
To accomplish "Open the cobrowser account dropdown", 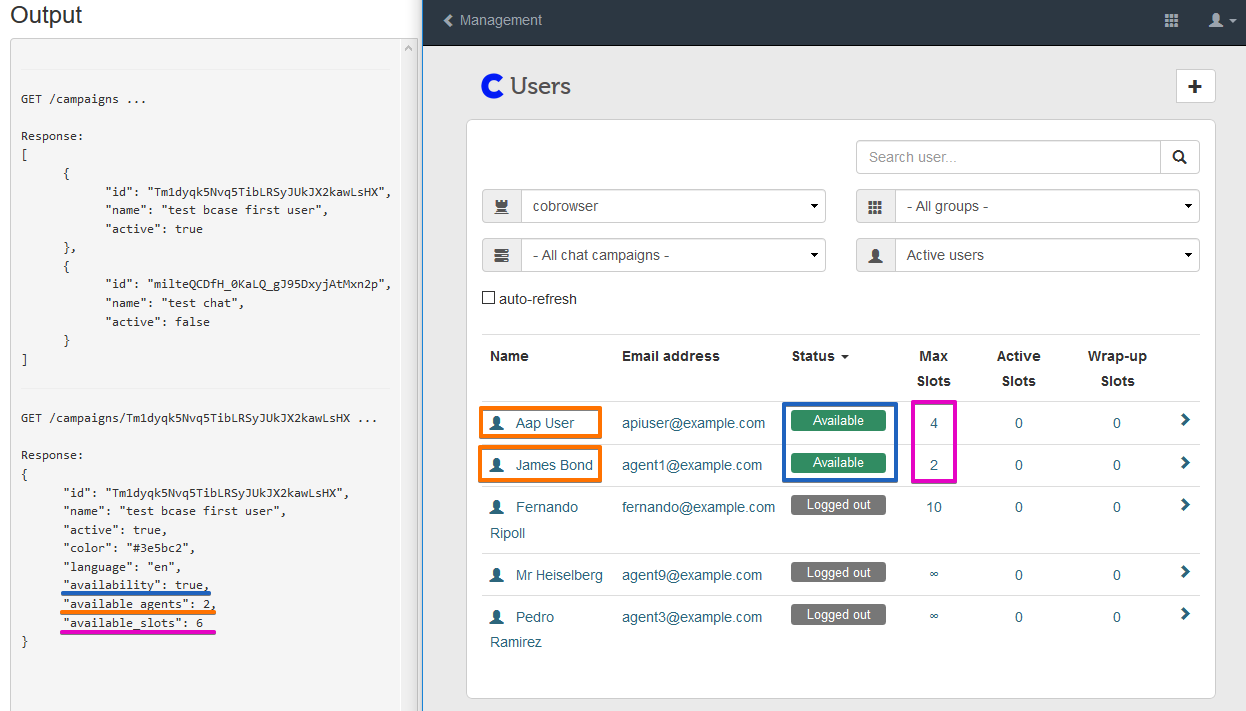I will (x=673, y=206).
